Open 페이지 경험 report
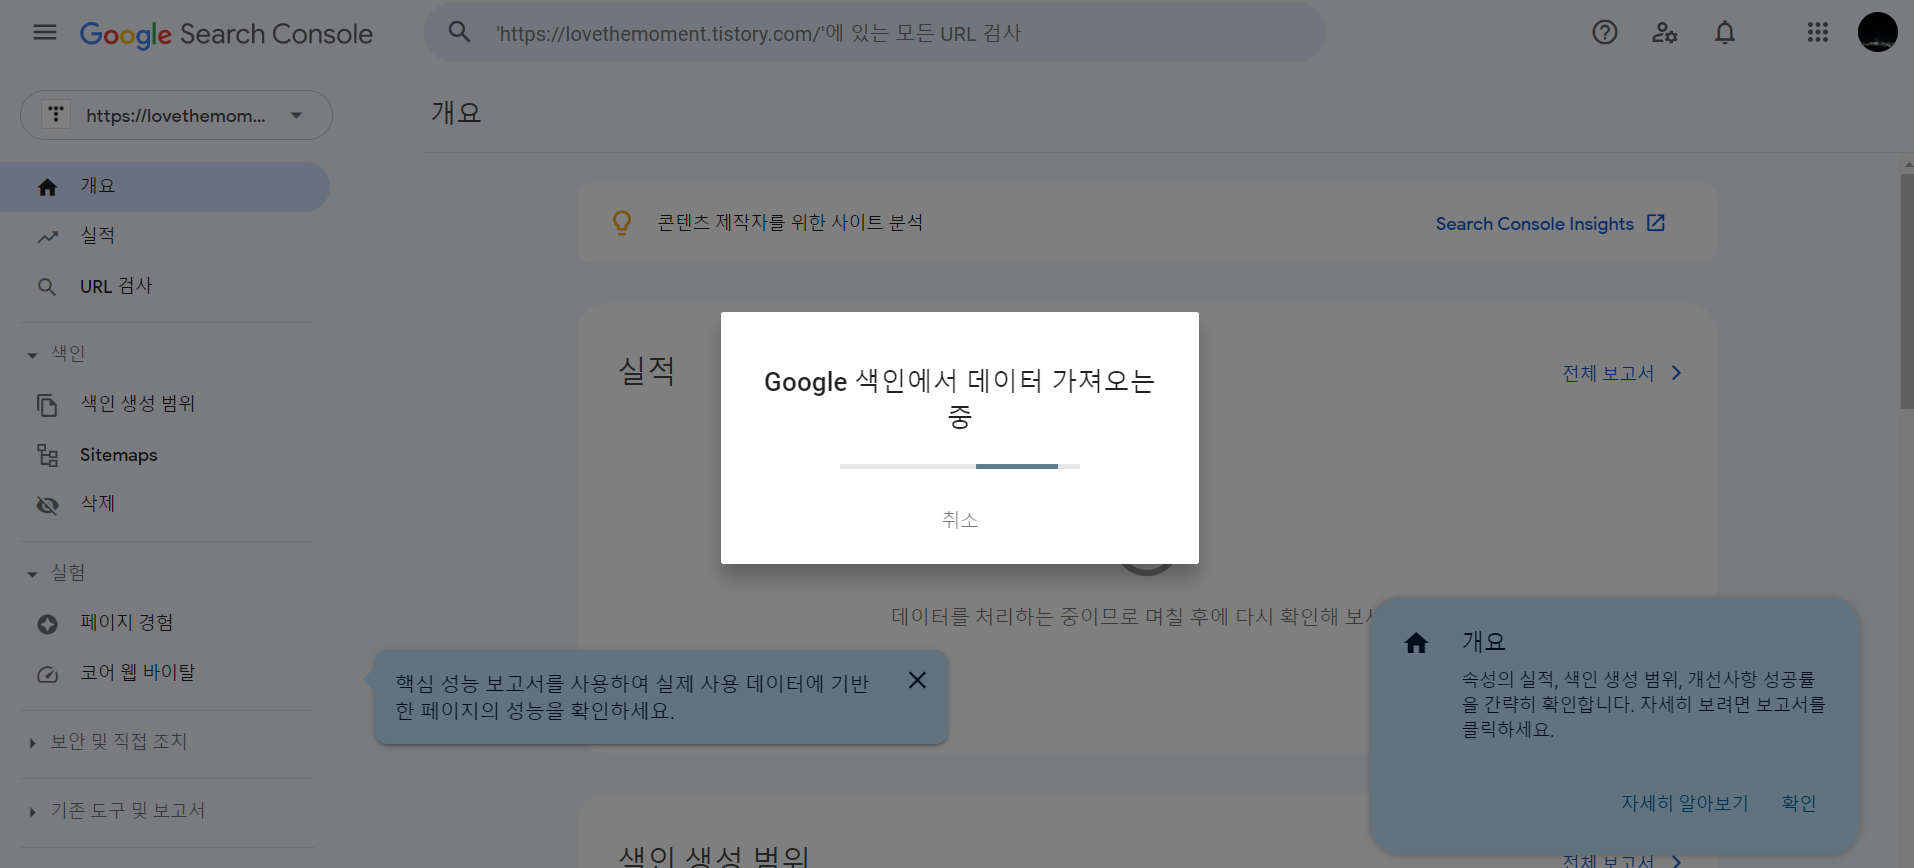 (x=165, y=624)
